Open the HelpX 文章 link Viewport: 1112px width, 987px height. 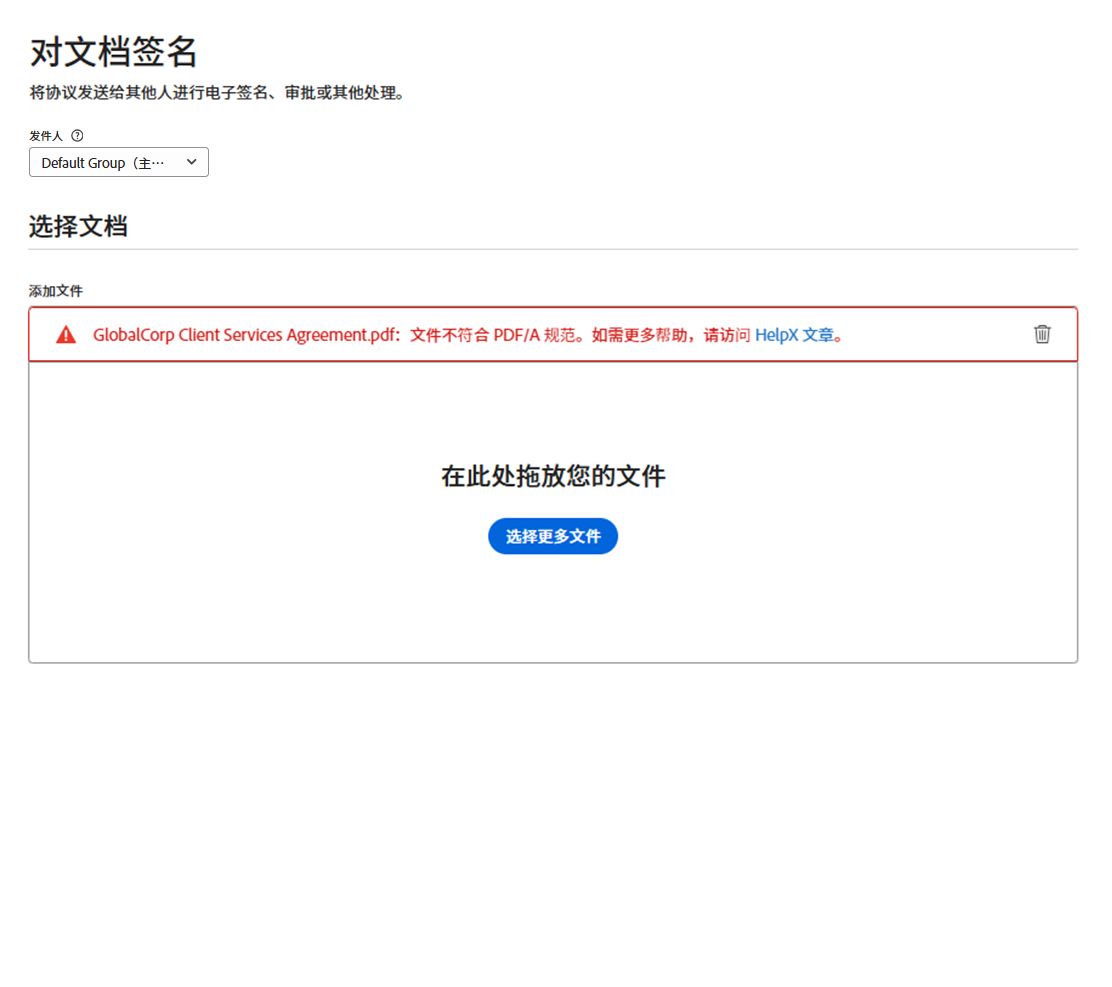click(794, 335)
